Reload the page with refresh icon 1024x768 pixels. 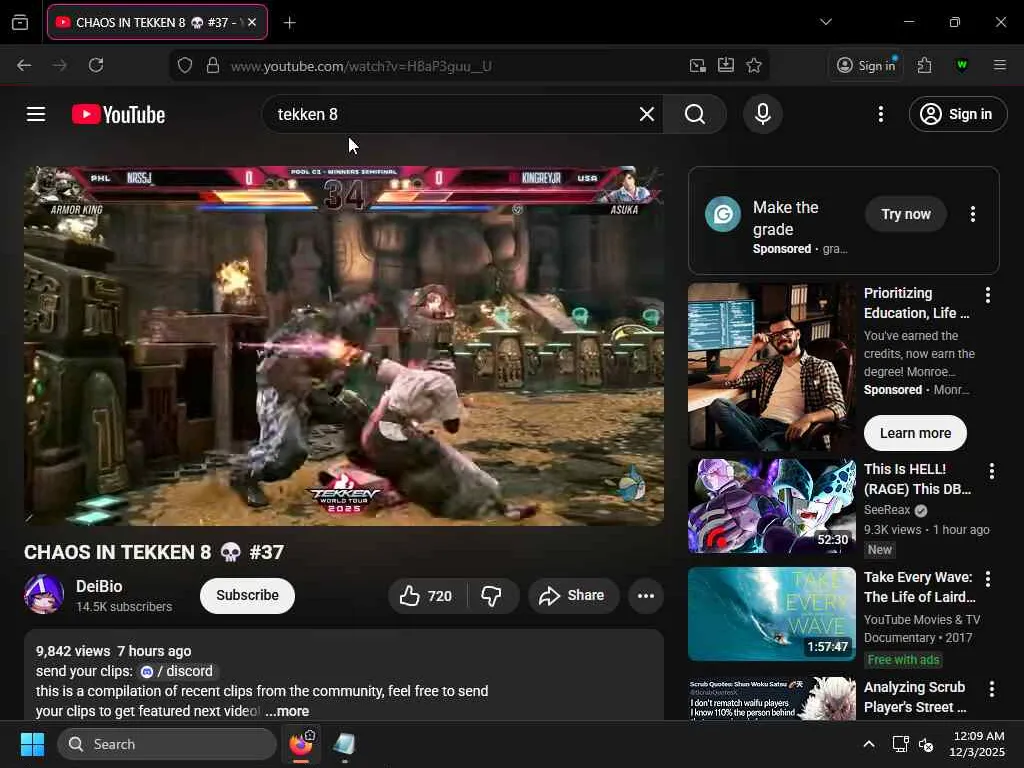96,65
